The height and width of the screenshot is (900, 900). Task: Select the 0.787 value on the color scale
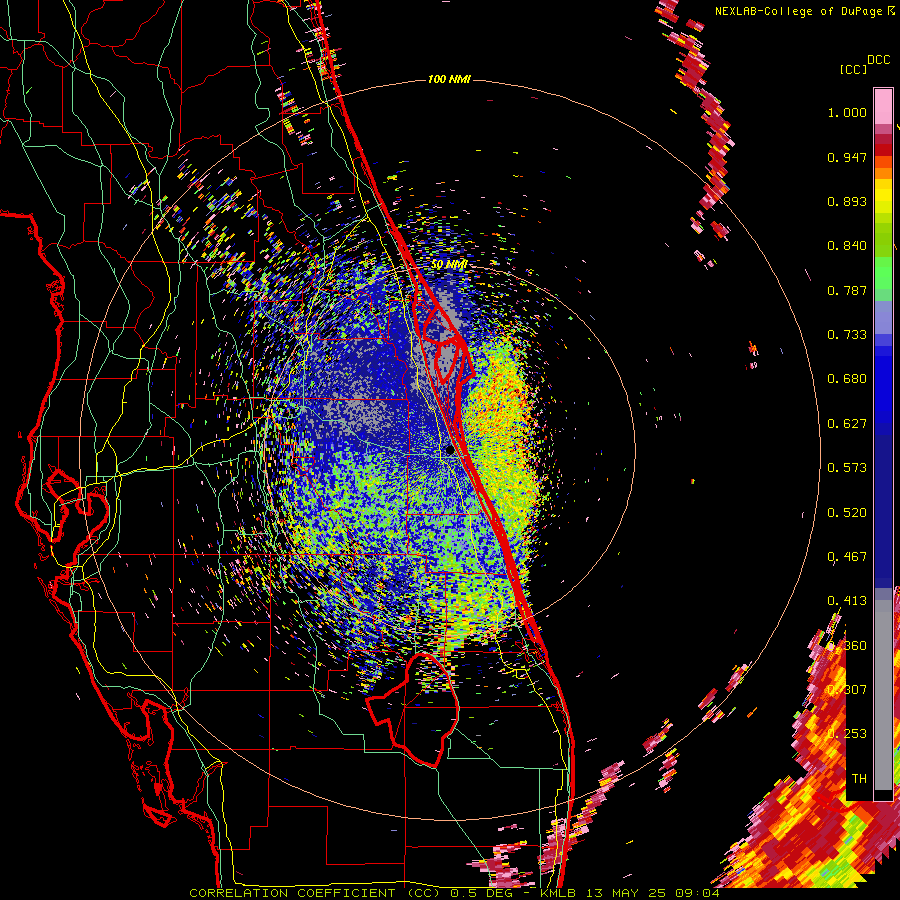click(x=847, y=290)
